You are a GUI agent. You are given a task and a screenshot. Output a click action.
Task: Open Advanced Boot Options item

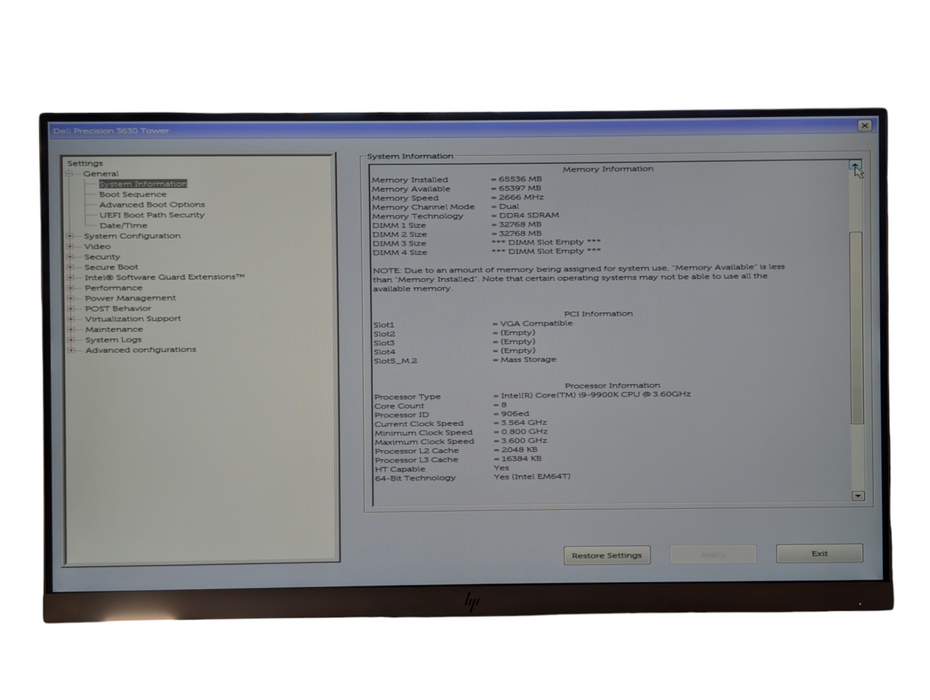tap(151, 204)
